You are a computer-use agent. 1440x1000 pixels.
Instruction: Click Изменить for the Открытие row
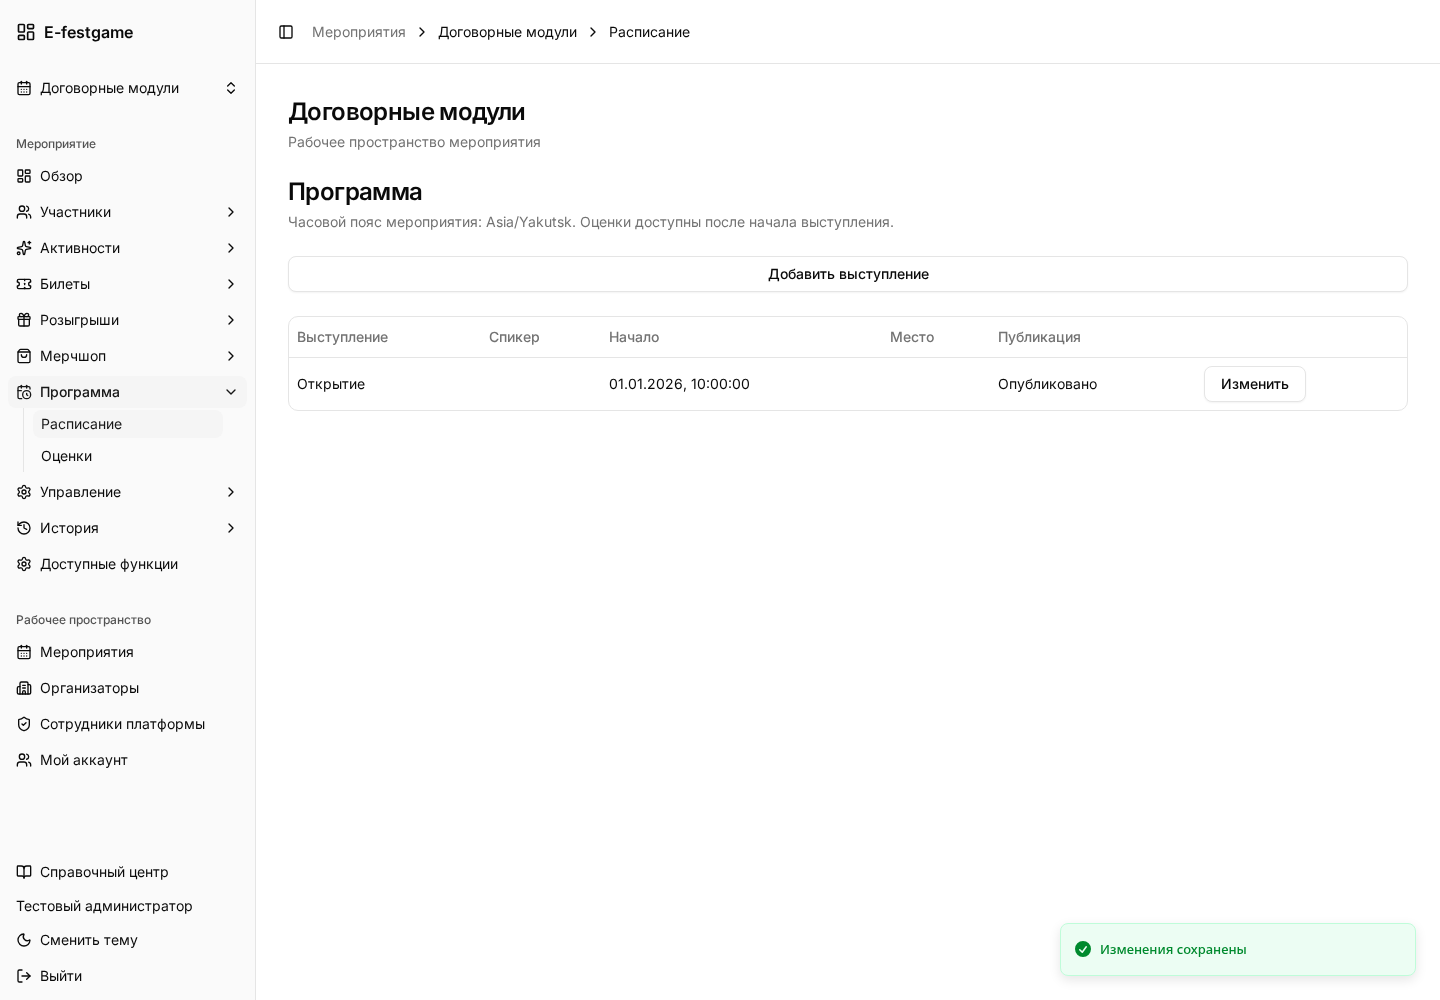[1254, 384]
